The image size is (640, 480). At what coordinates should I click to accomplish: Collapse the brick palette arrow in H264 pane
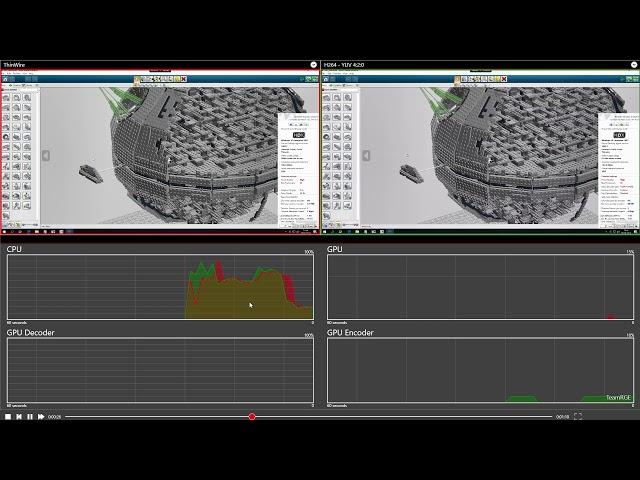(366, 156)
